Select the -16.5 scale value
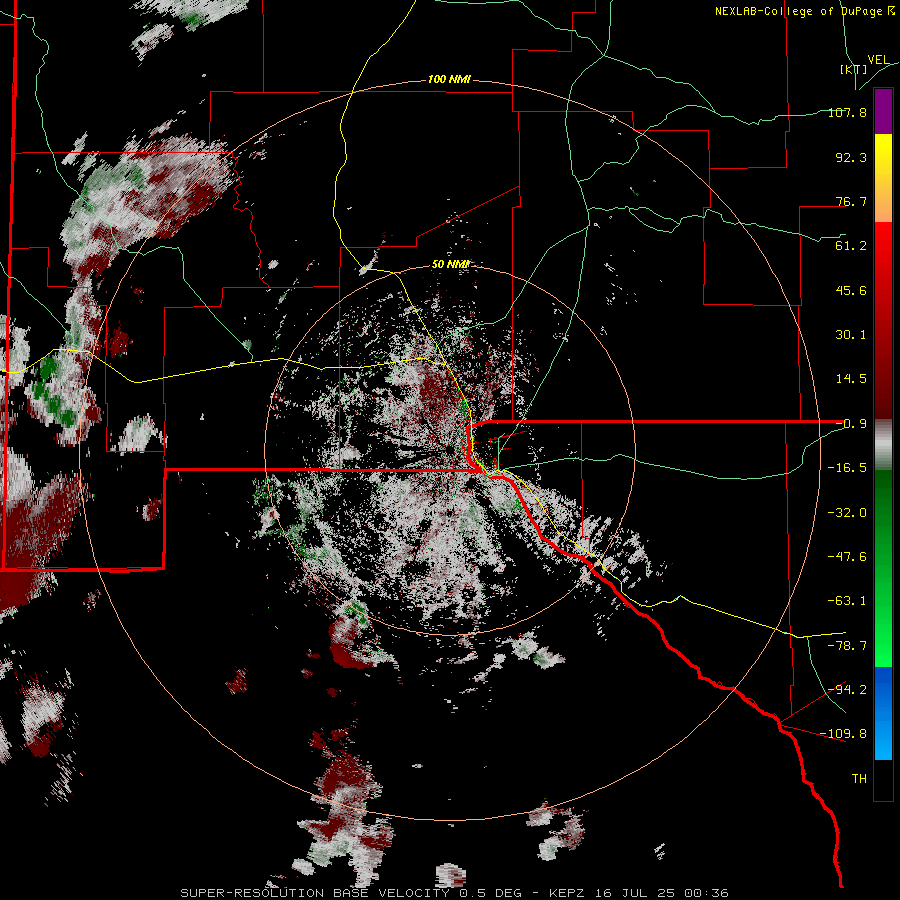 point(847,468)
